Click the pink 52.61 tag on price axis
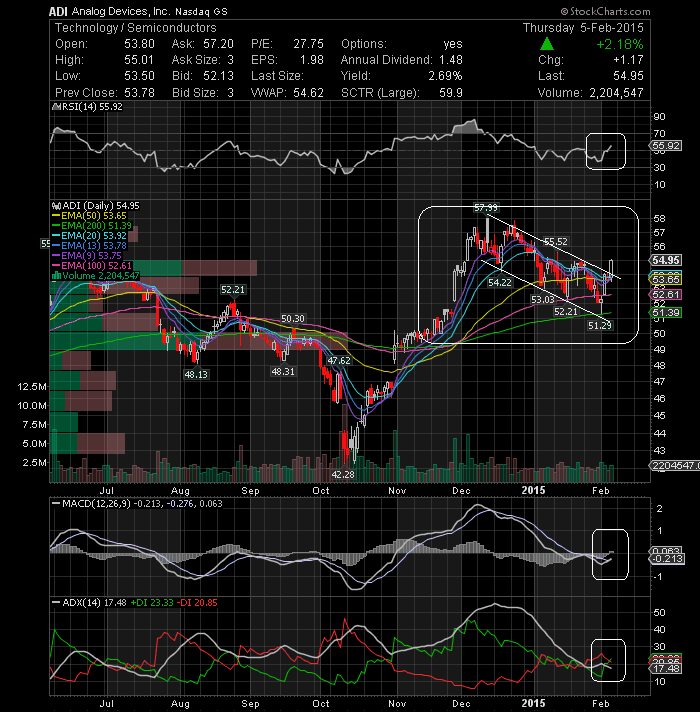Screen dimensions: 700x712 (666, 295)
